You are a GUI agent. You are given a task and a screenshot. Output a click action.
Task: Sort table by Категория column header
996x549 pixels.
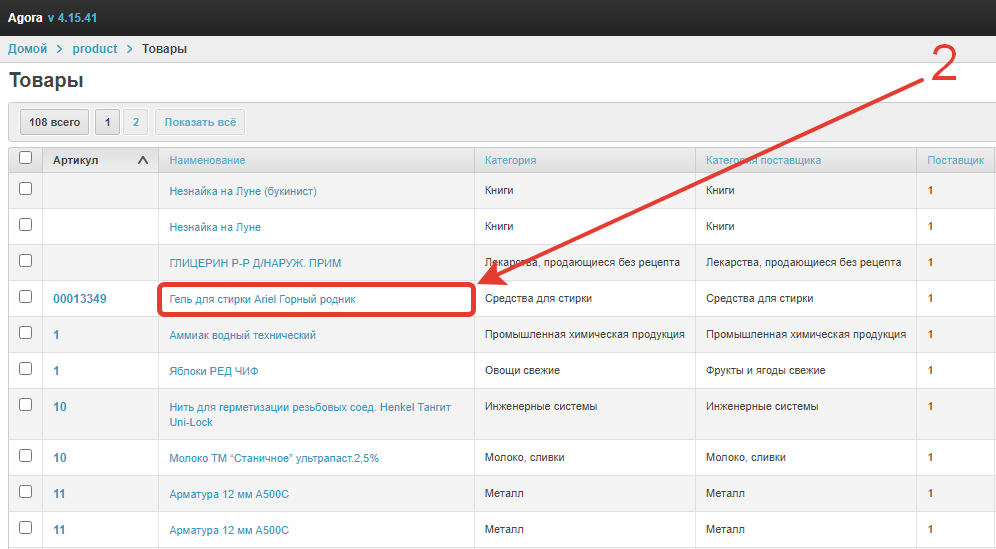(510, 160)
